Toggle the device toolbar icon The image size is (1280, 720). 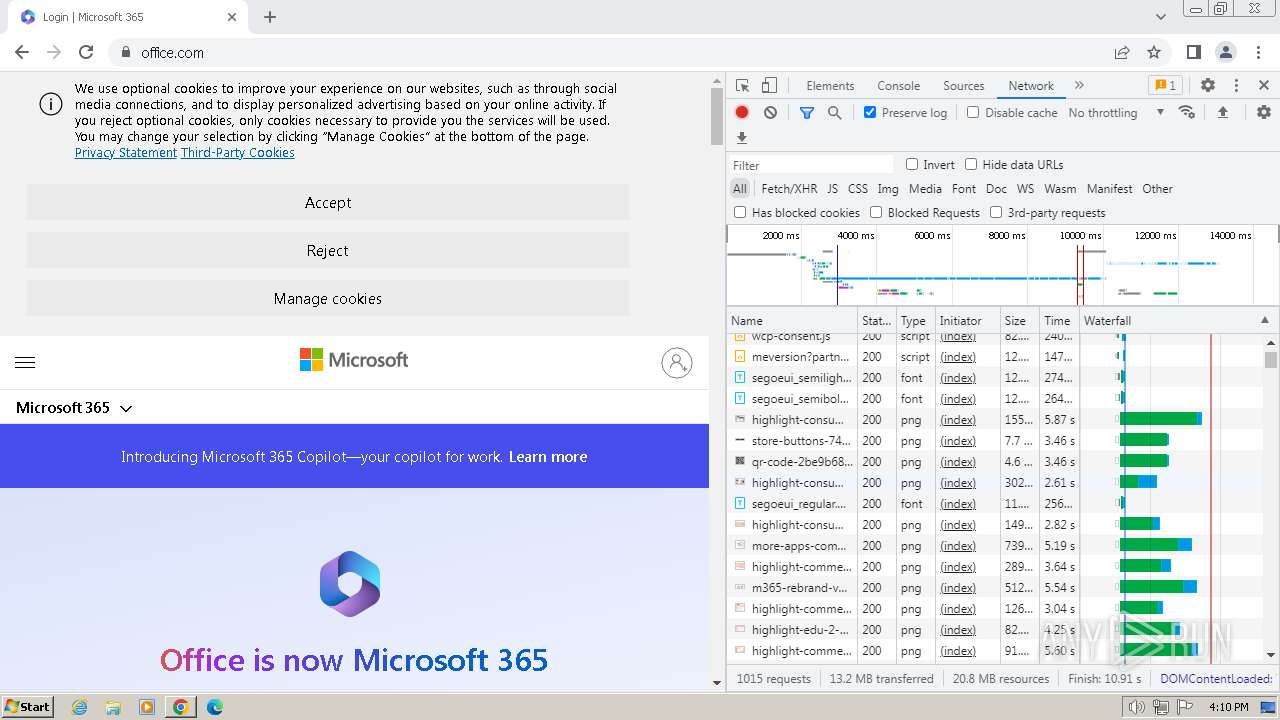pos(769,86)
